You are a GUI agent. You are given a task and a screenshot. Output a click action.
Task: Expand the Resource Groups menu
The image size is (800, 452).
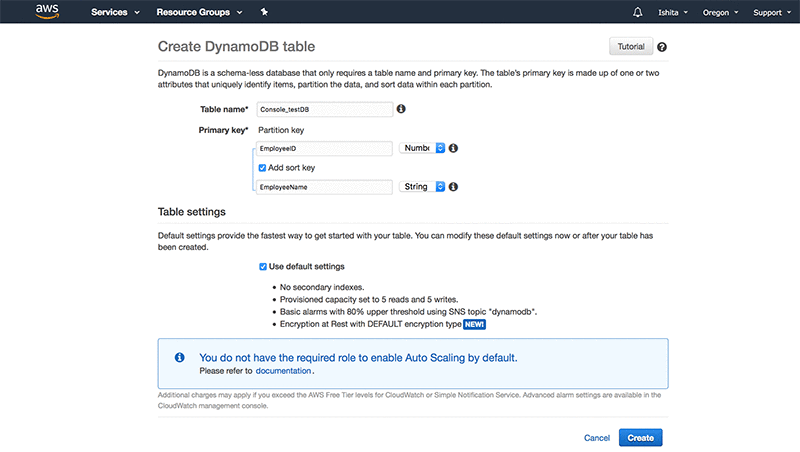[199, 12]
